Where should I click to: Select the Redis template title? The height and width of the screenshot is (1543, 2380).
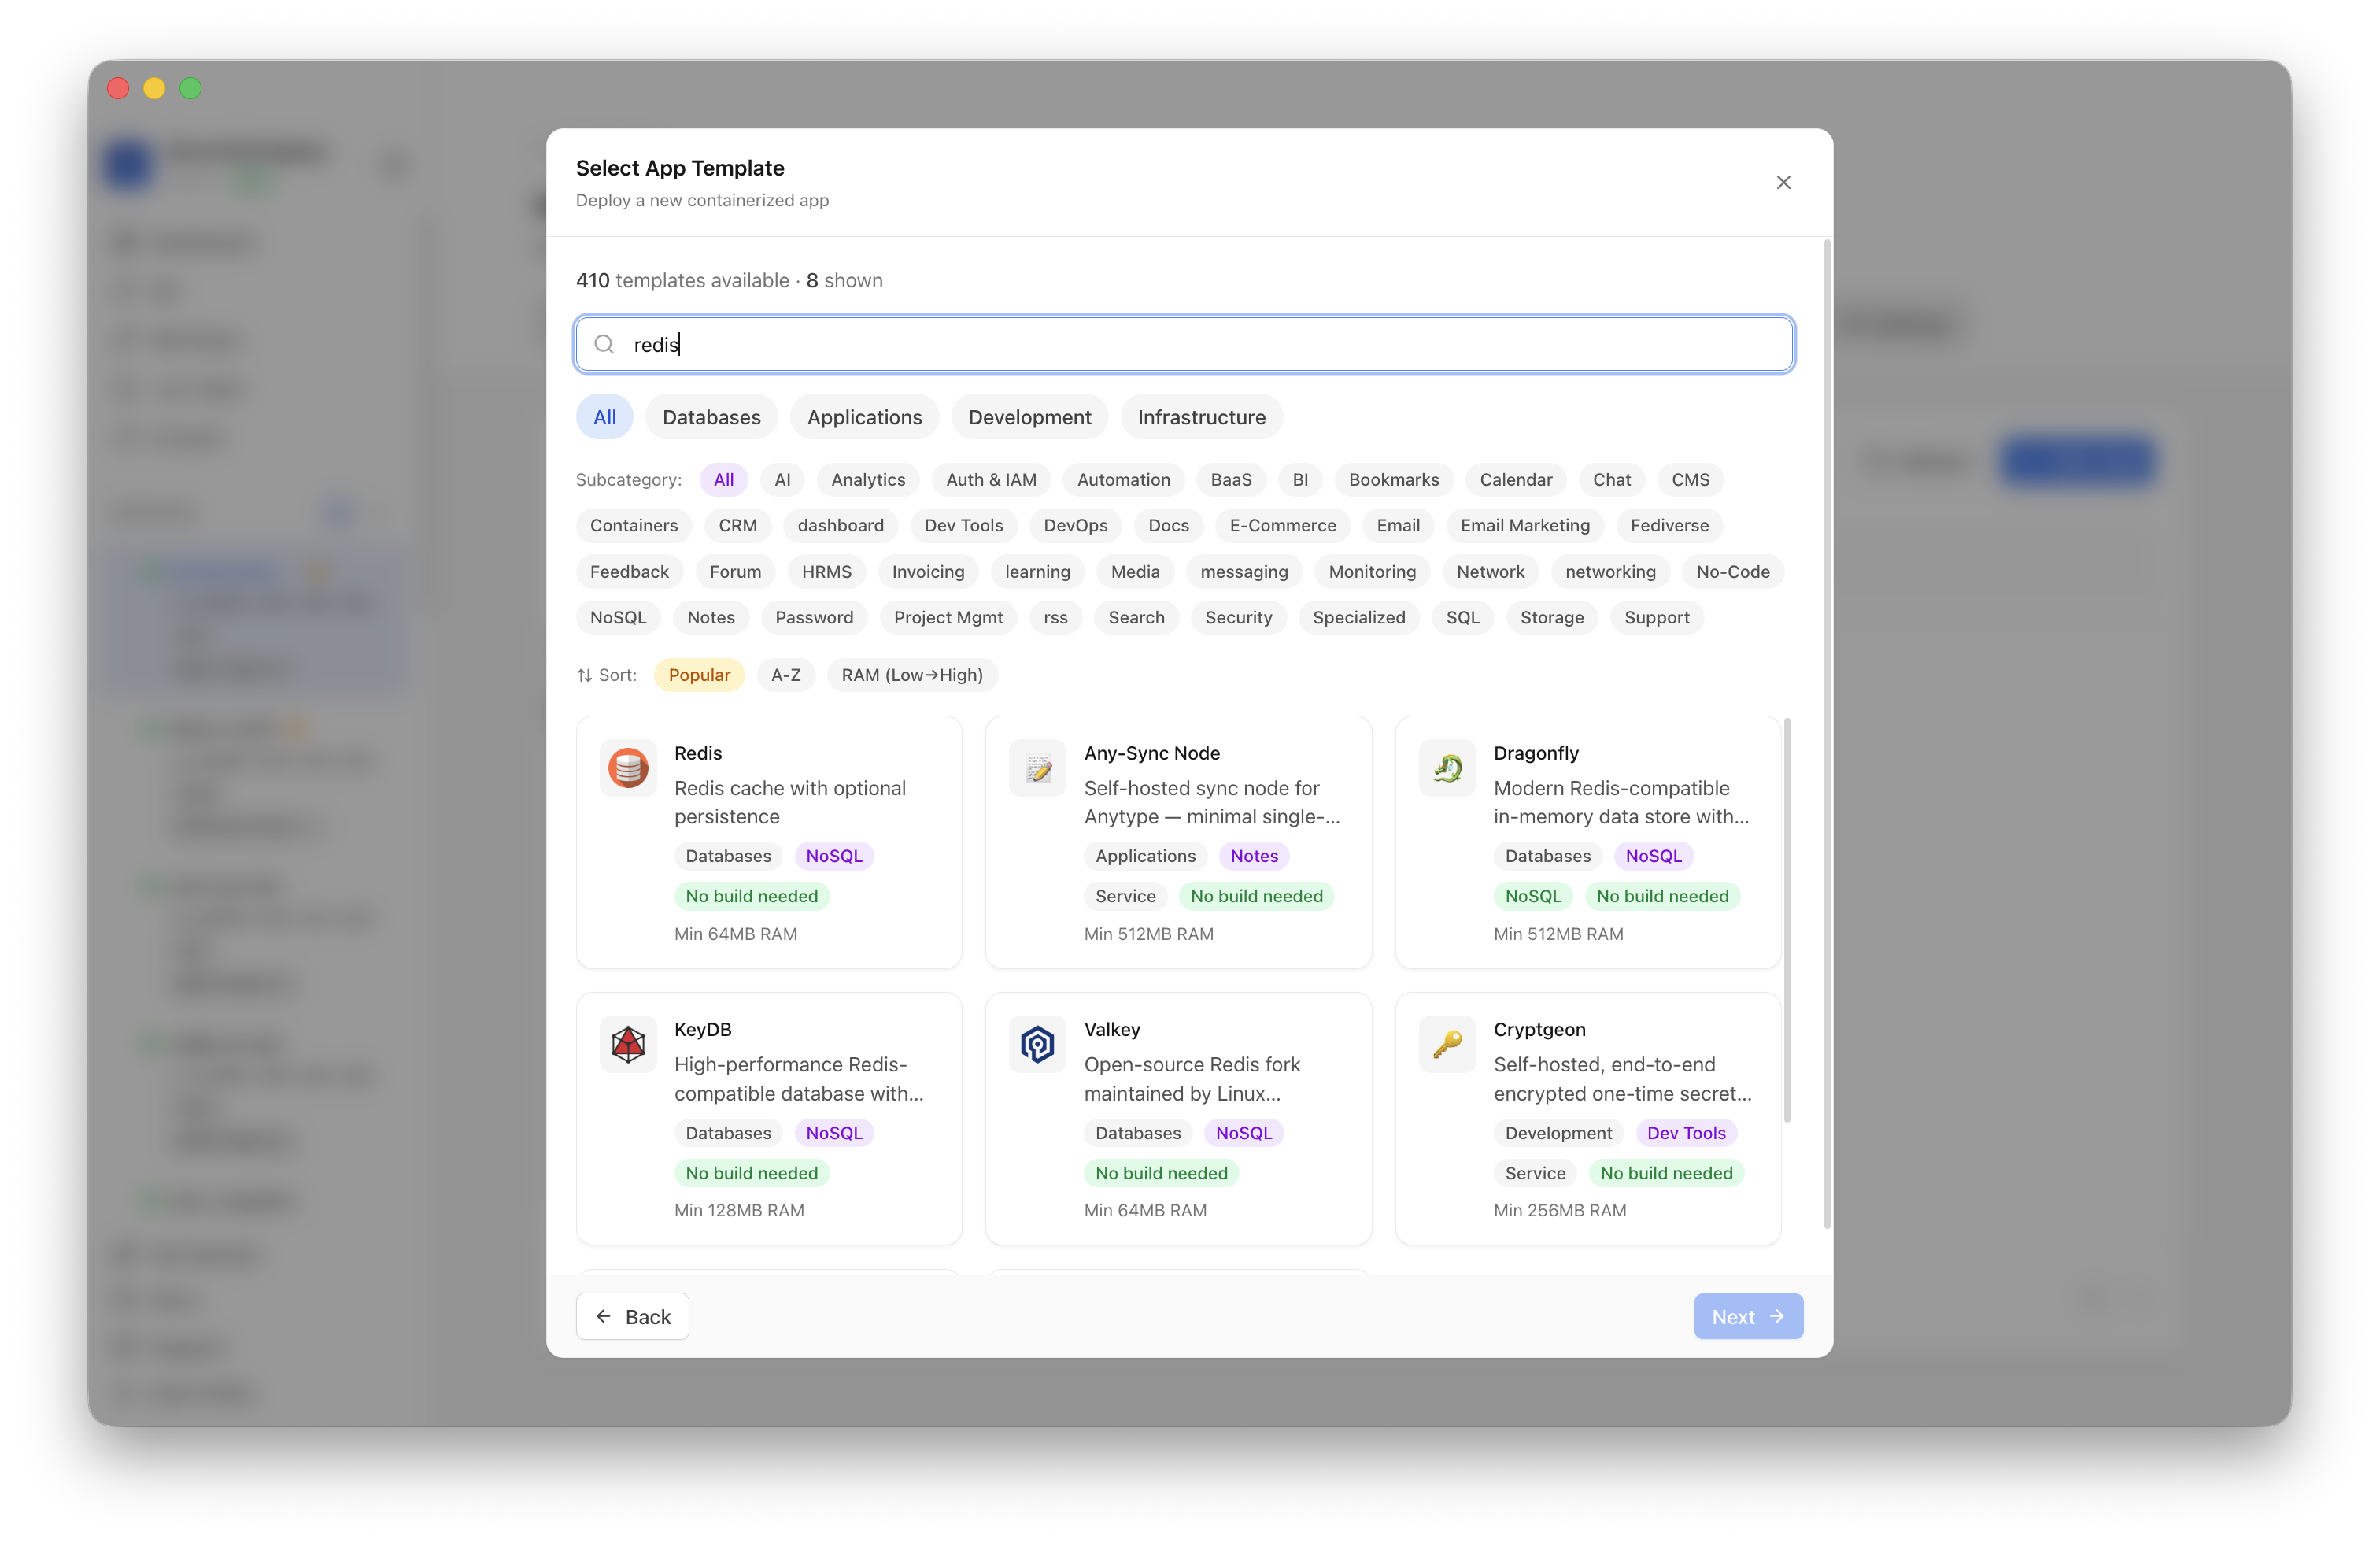698,753
